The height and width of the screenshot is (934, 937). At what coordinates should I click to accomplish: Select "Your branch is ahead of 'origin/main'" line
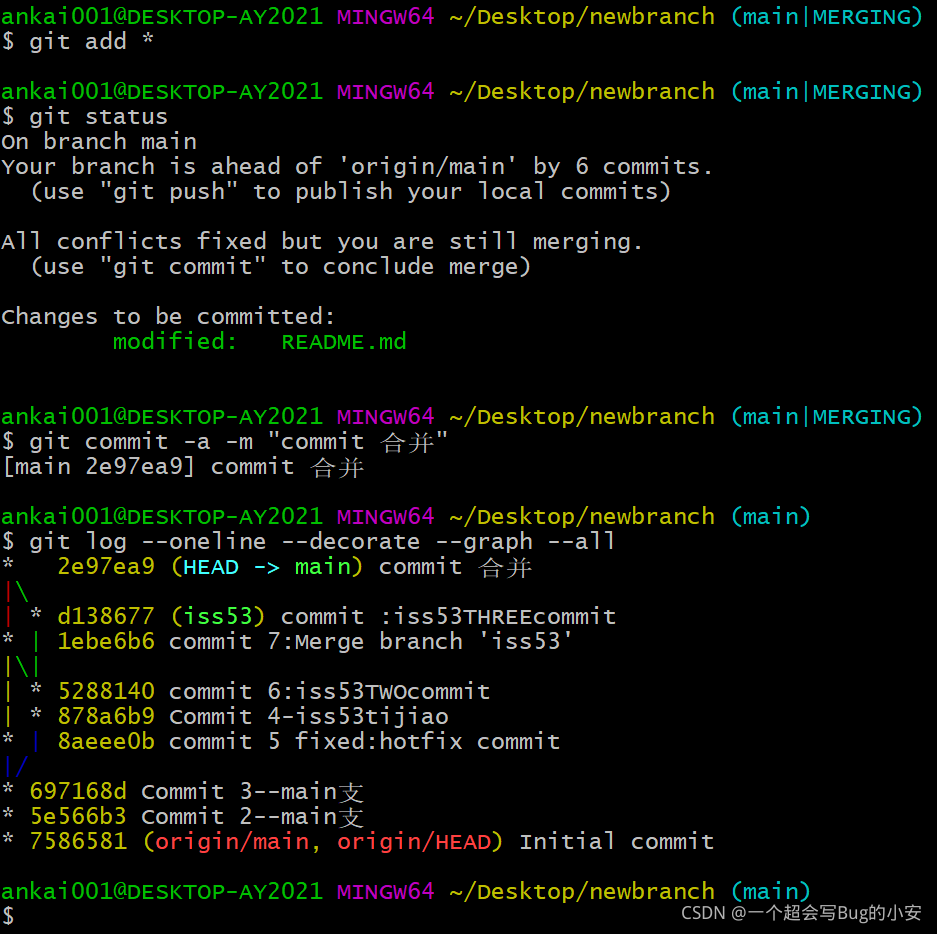[x=357, y=167]
